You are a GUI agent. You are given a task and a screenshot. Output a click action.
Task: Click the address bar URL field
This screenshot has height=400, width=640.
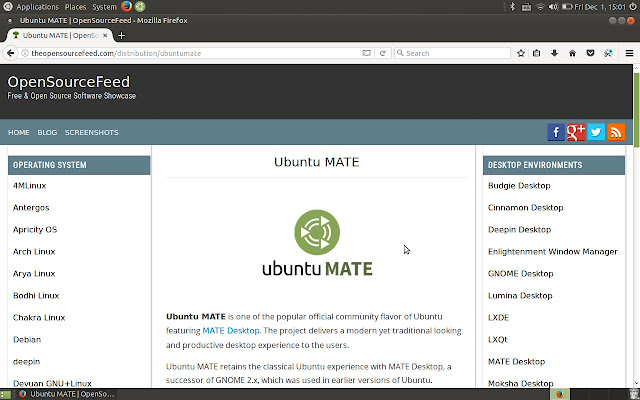[x=196, y=53]
